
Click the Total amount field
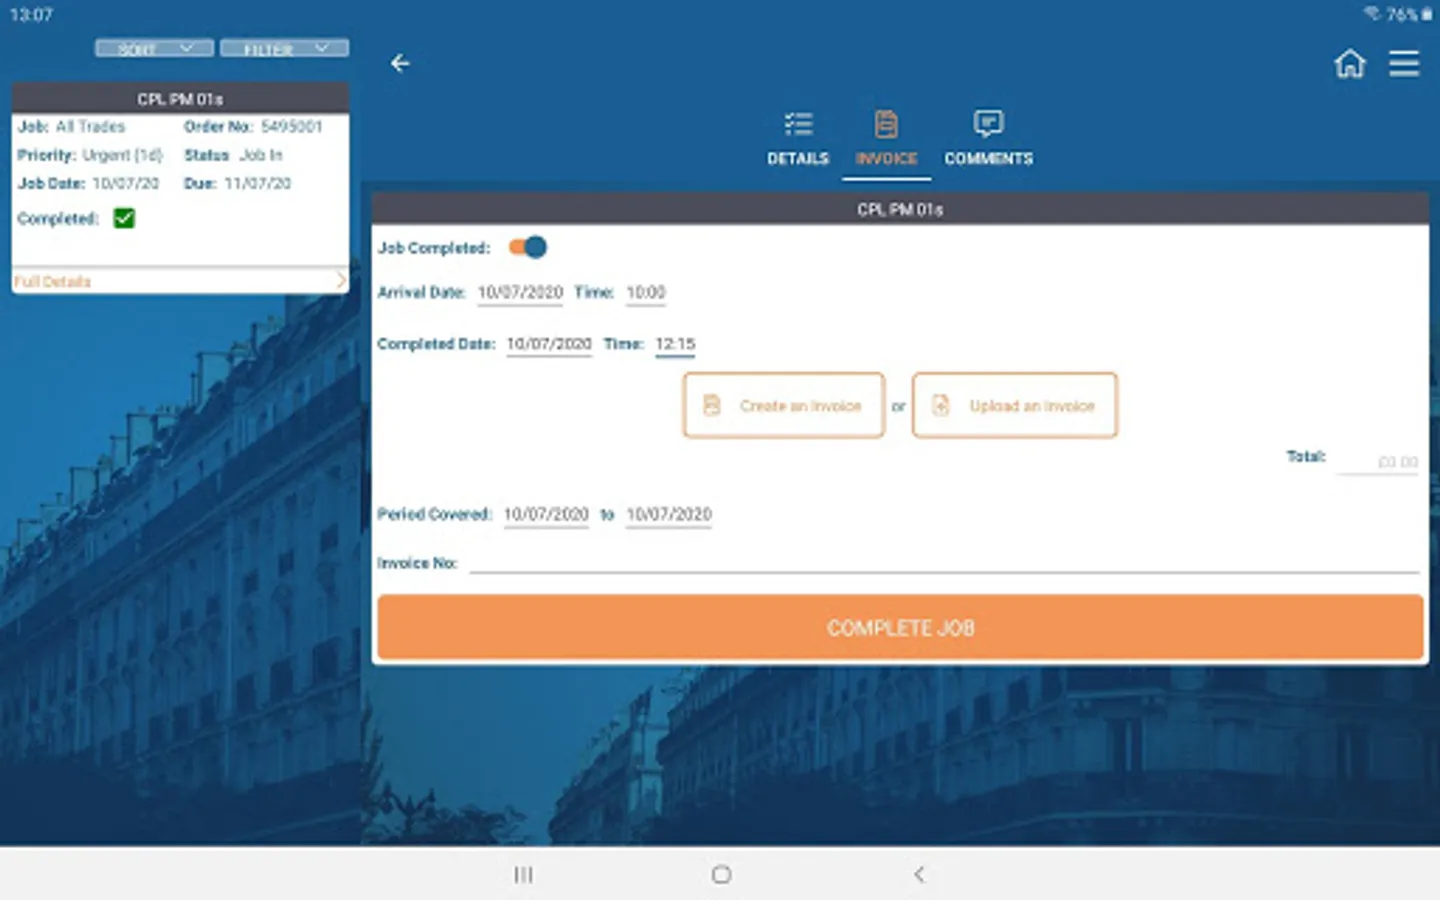[x=1378, y=461]
